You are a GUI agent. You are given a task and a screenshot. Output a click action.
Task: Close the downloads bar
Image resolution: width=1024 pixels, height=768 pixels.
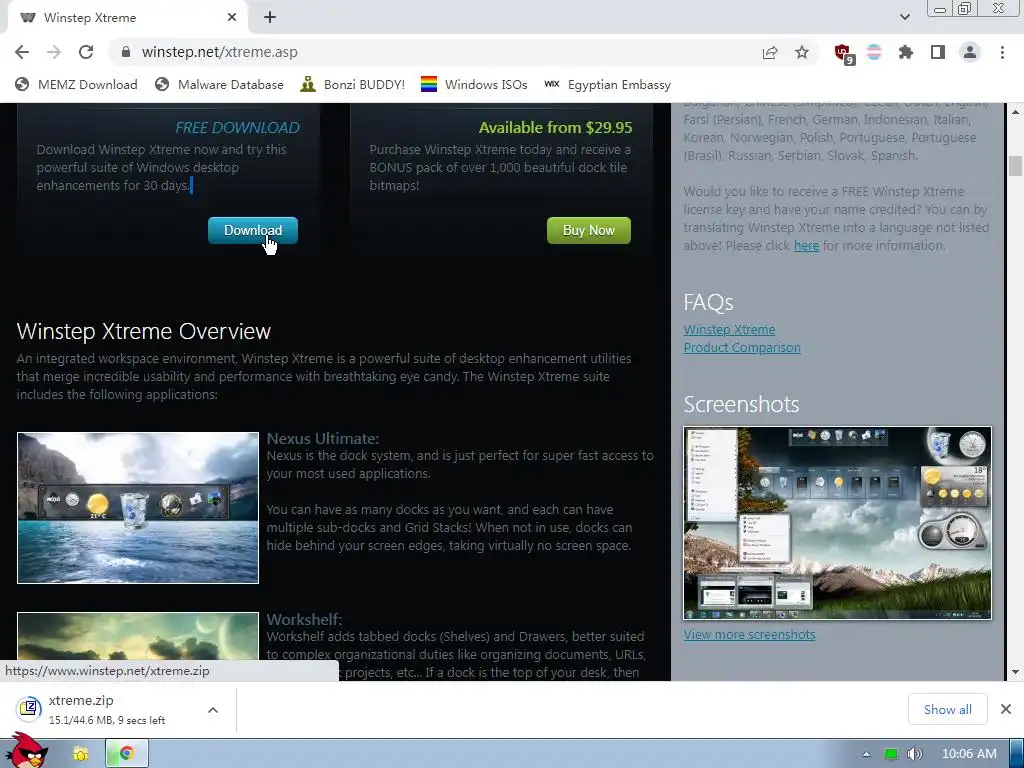[1006, 709]
